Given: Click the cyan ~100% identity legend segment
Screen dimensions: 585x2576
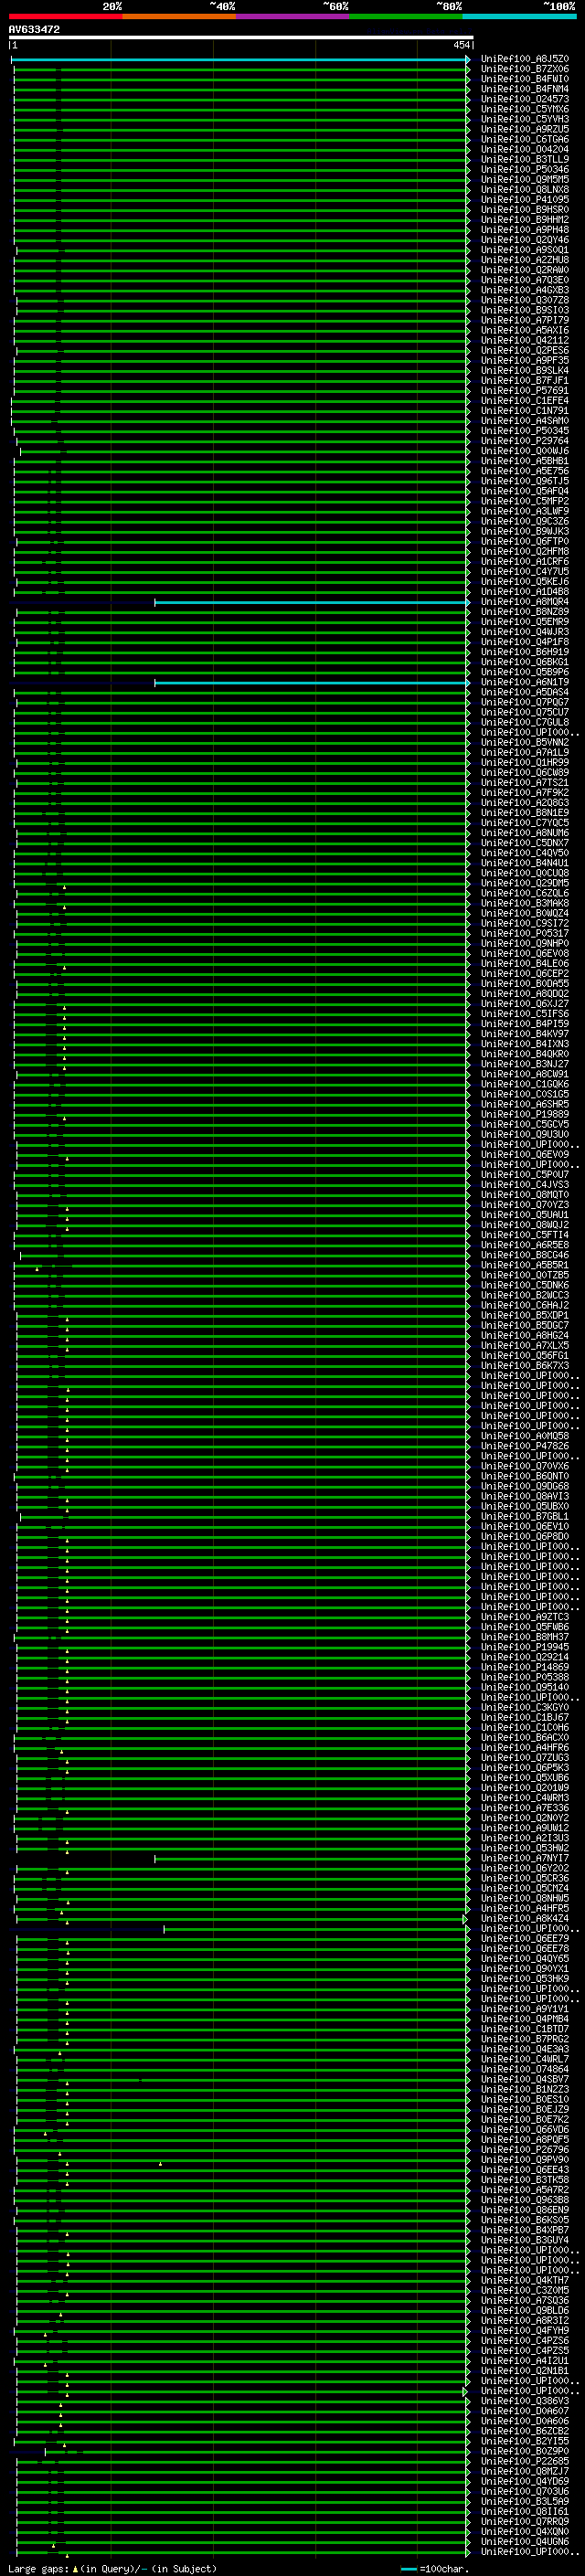Looking at the screenshot, I should 519,16.
